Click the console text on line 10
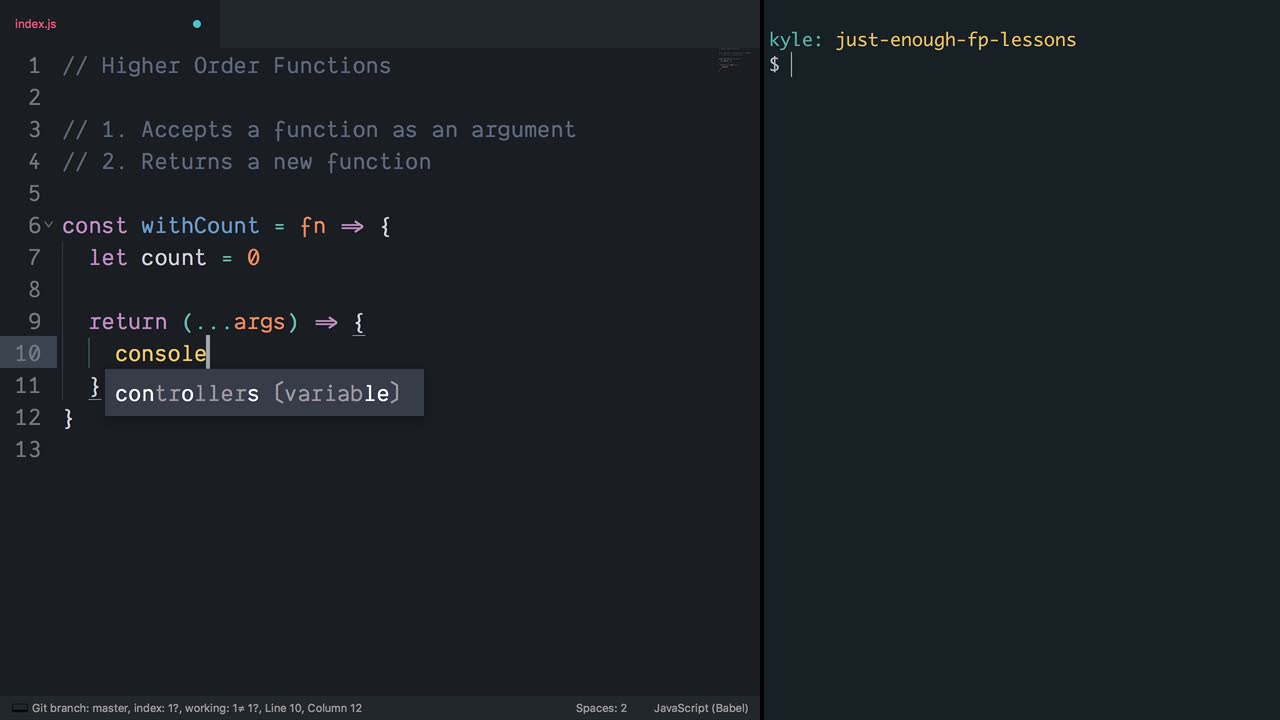 (160, 353)
